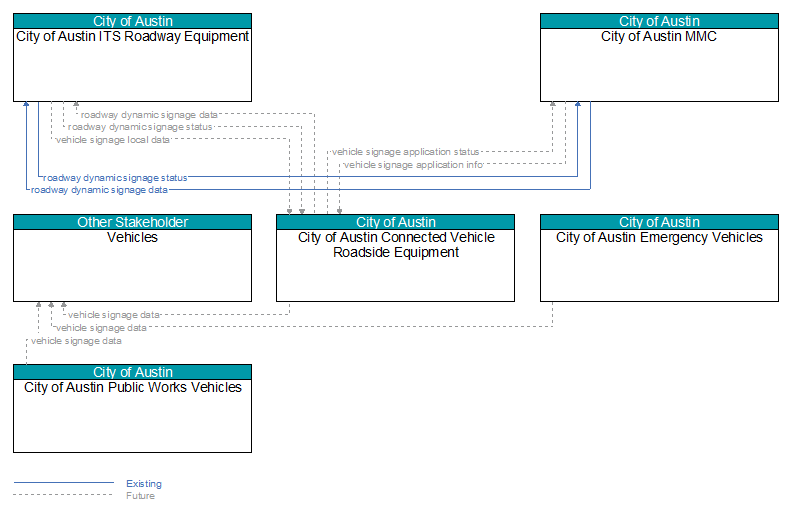Click gray 'roadway dynamic signage data' flow label
The width and height of the screenshot is (789, 514).
[149, 115]
